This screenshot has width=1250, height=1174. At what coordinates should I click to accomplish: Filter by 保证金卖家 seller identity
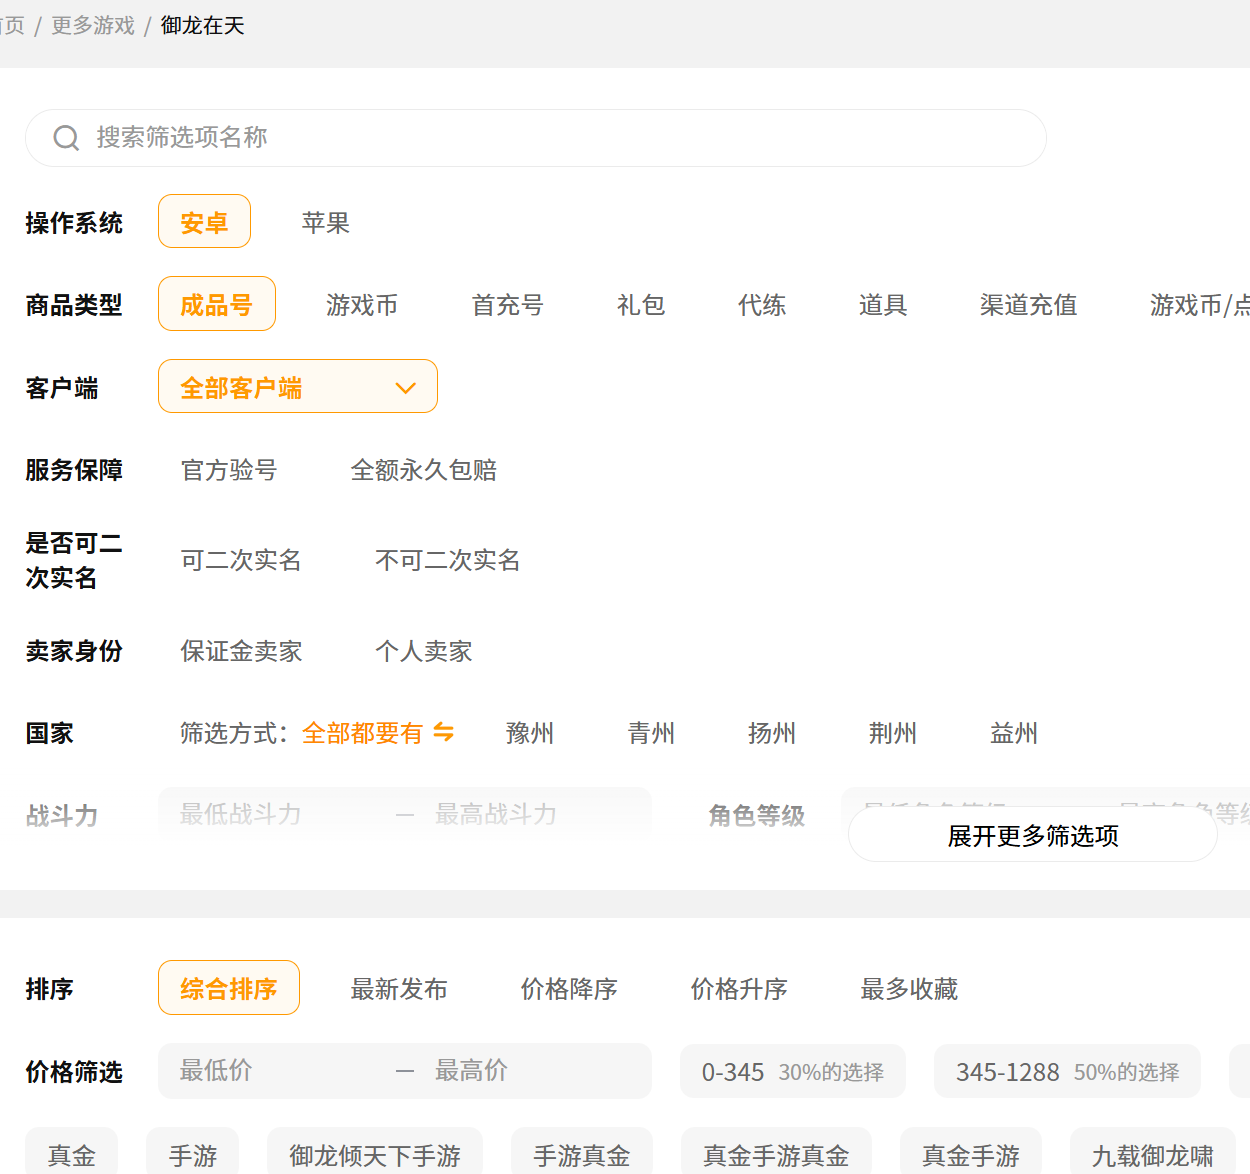(241, 652)
